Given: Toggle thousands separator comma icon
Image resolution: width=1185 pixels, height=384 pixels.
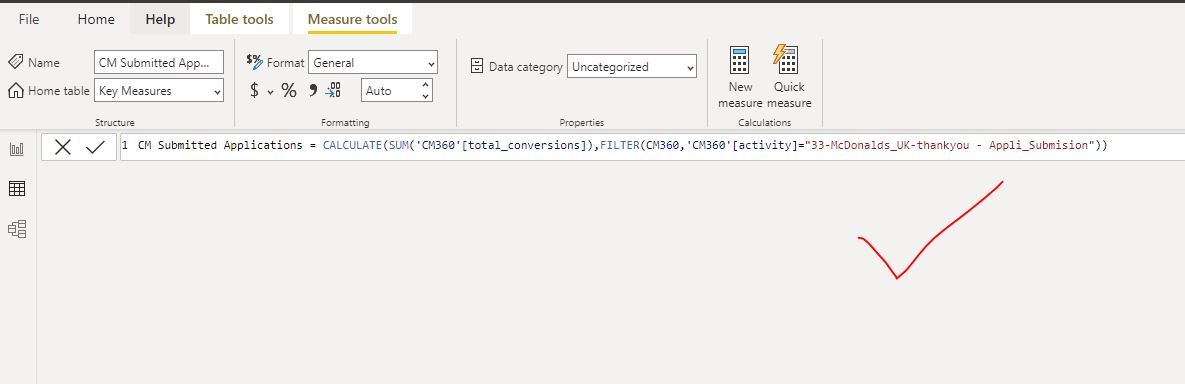Looking at the screenshot, I should click(312, 91).
